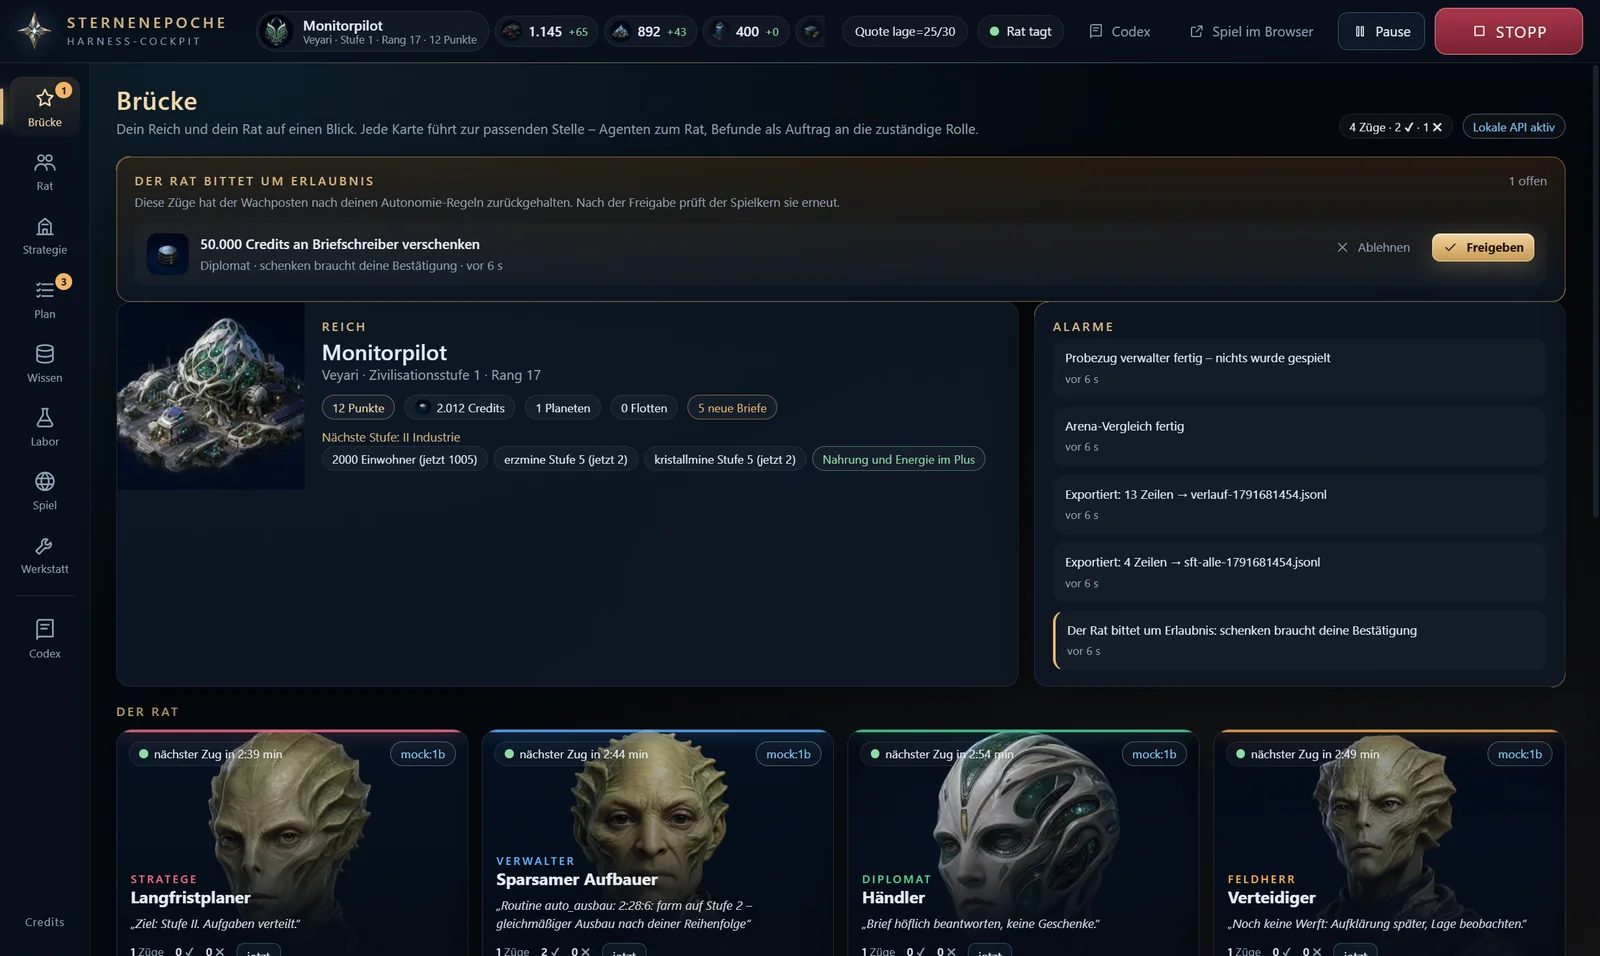Image resolution: width=1600 pixels, height=956 pixels.
Task: Approve the gift request with Freigeben
Action: coord(1483,247)
